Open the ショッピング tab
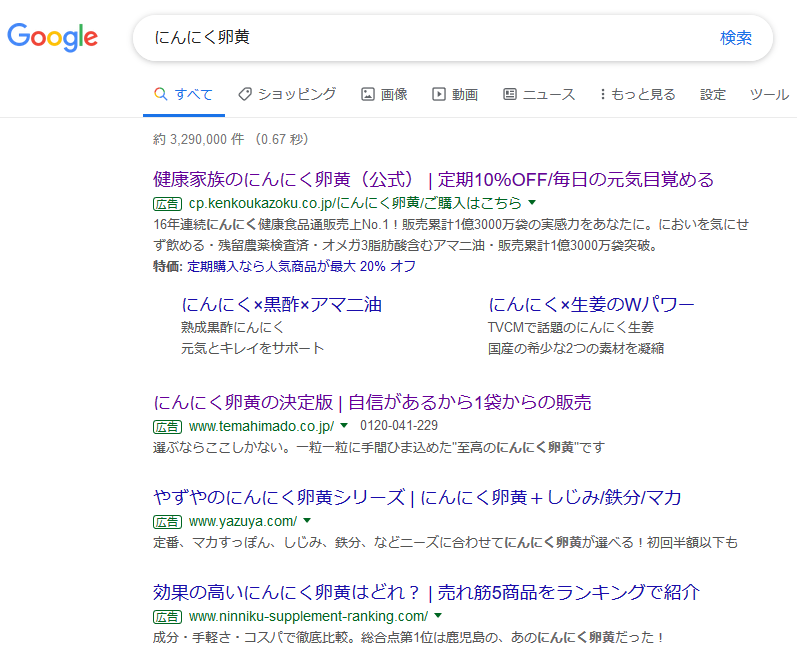The image size is (797, 661). point(287,95)
